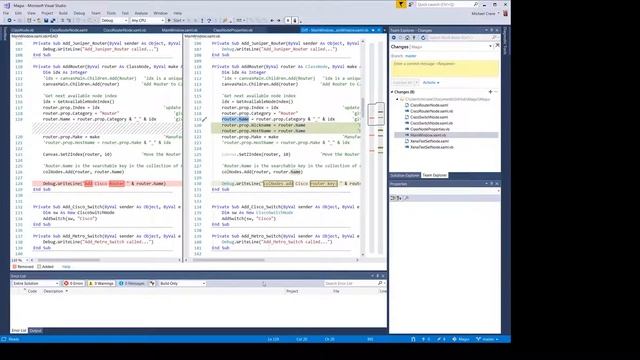Click the Property Pages wrench icon

coord(406,198)
